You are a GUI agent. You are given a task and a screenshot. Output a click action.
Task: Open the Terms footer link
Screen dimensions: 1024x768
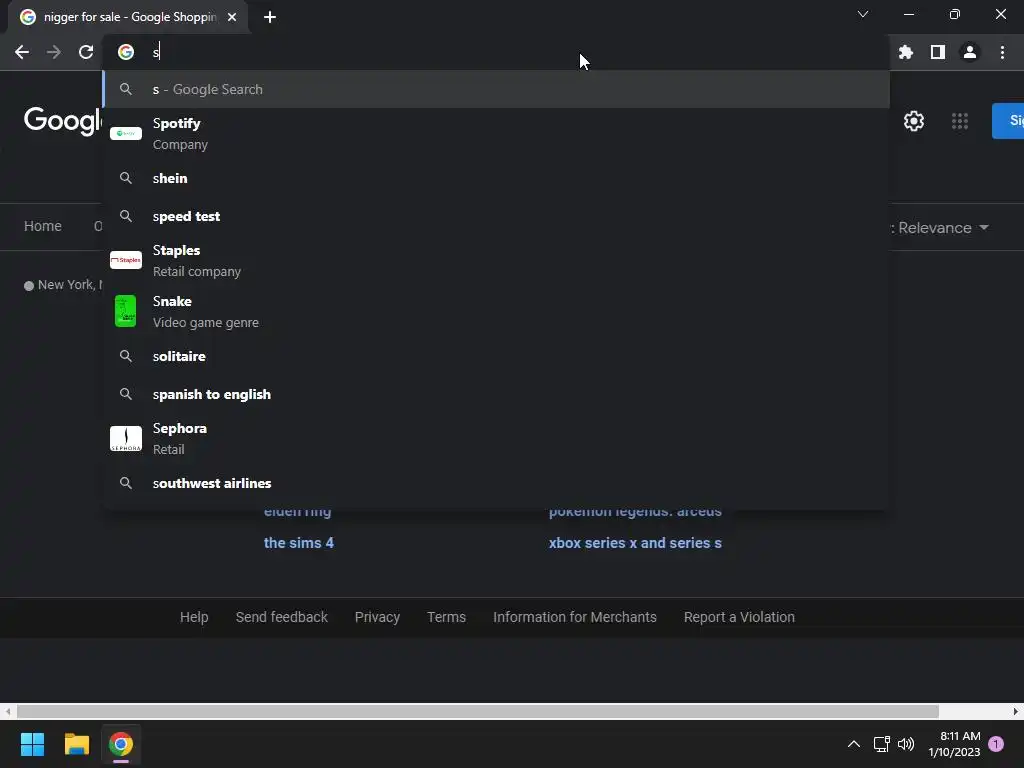click(x=446, y=617)
